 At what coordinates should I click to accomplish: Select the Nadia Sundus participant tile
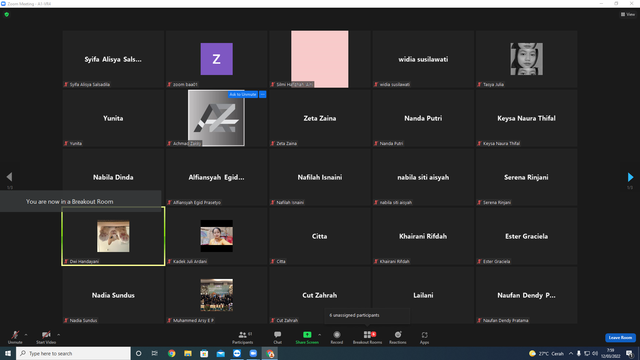113,295
